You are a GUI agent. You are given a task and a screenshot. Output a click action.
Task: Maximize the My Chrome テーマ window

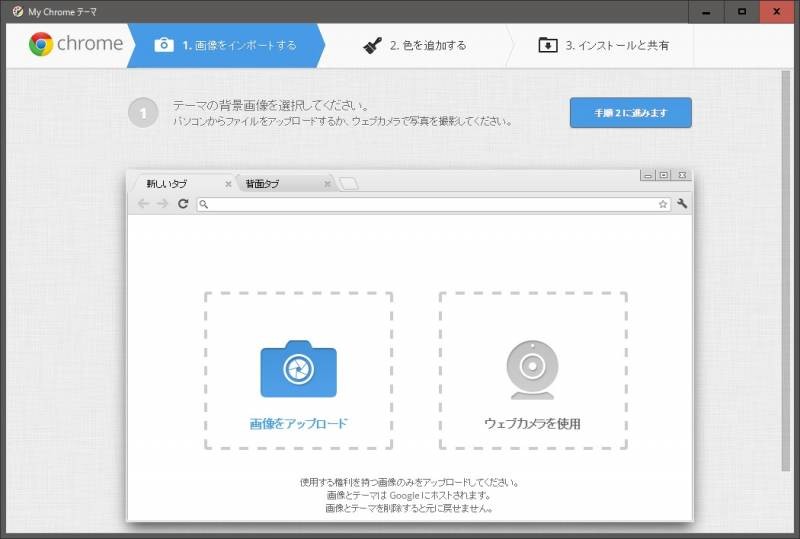742,12
